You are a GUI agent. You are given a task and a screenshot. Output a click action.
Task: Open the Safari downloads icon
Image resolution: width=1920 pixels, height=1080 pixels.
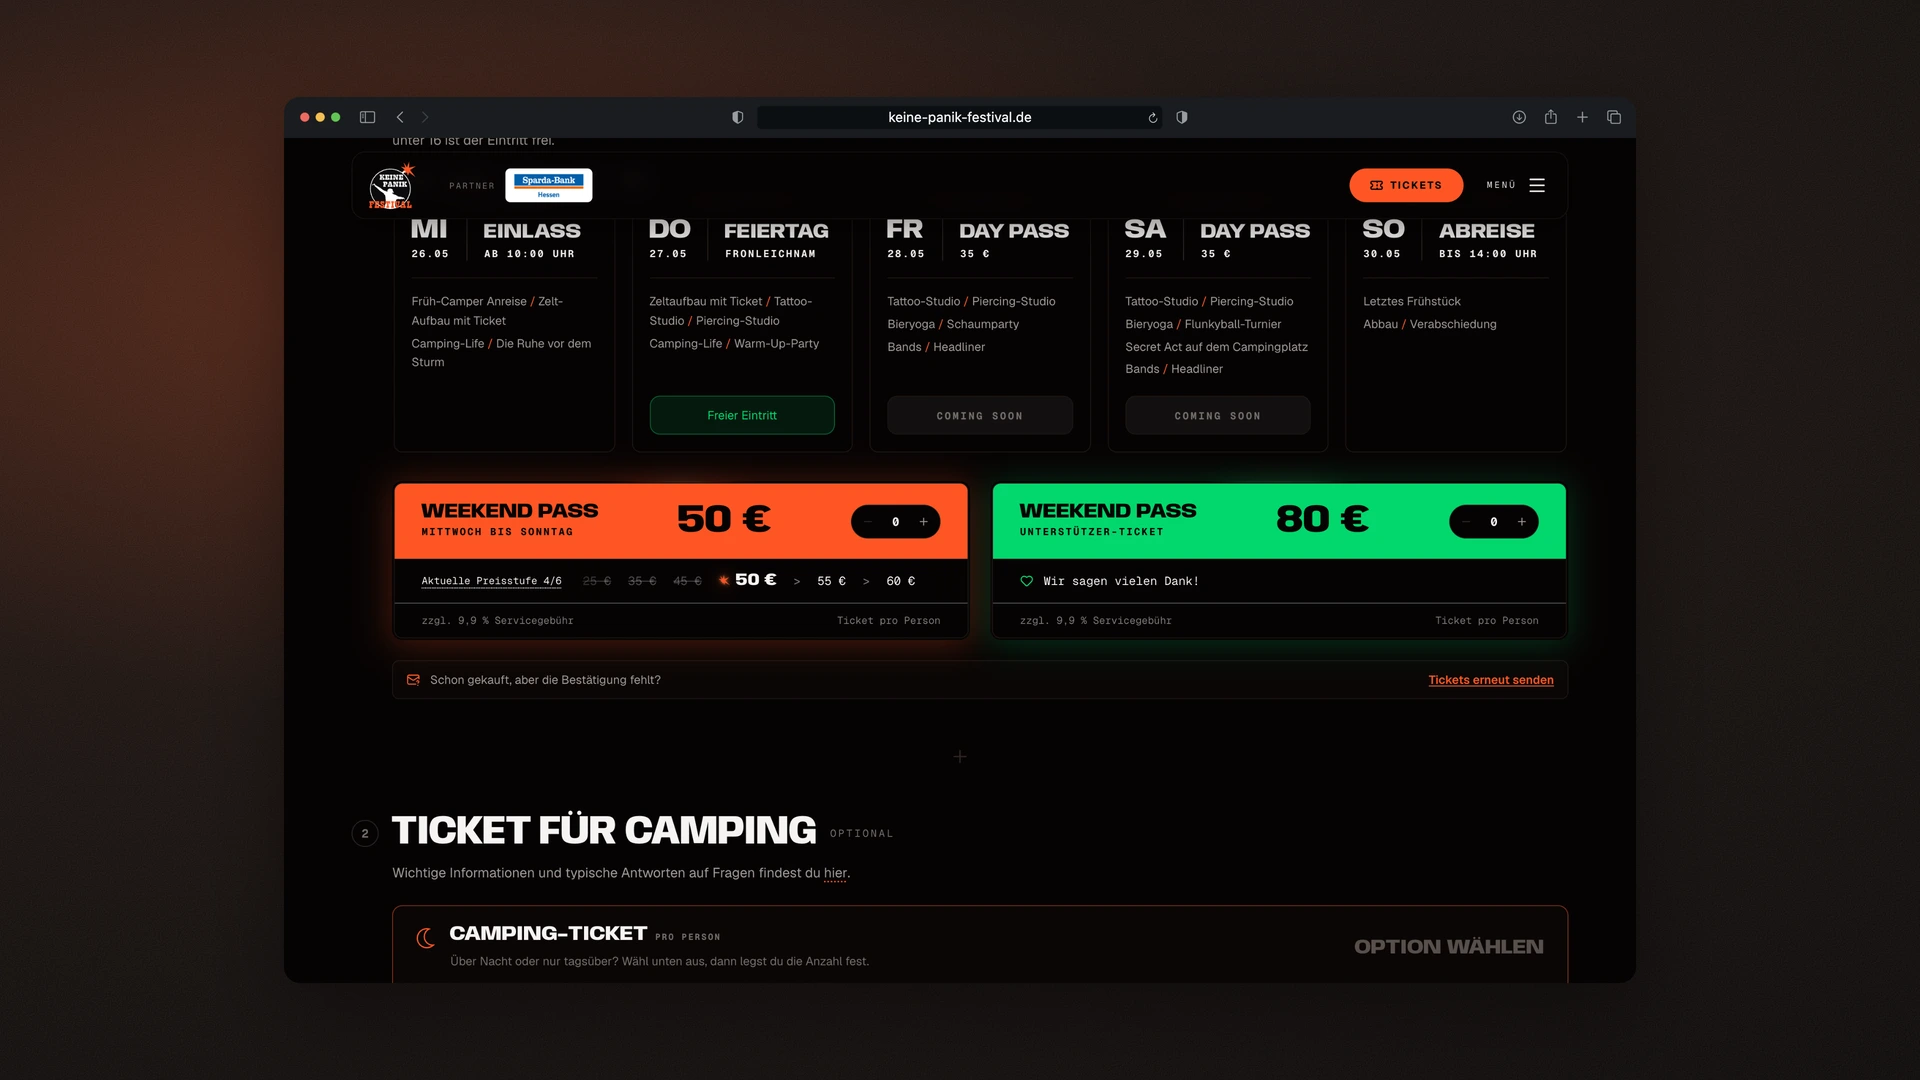[x=1519, y=117]
